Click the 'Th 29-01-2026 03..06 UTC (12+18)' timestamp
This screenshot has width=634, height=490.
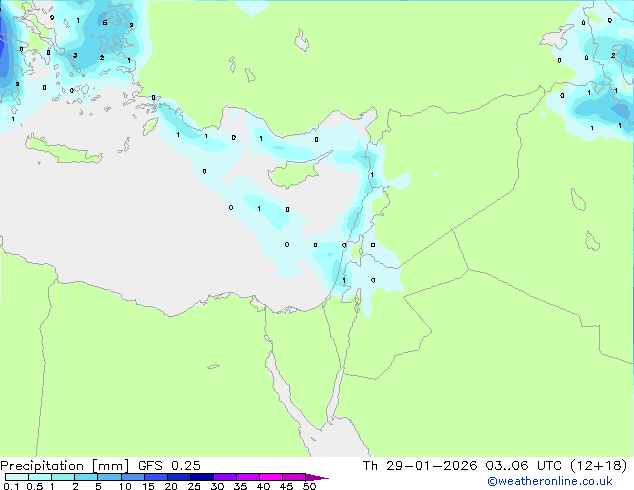pyautogui.click(x=495, y=466)
